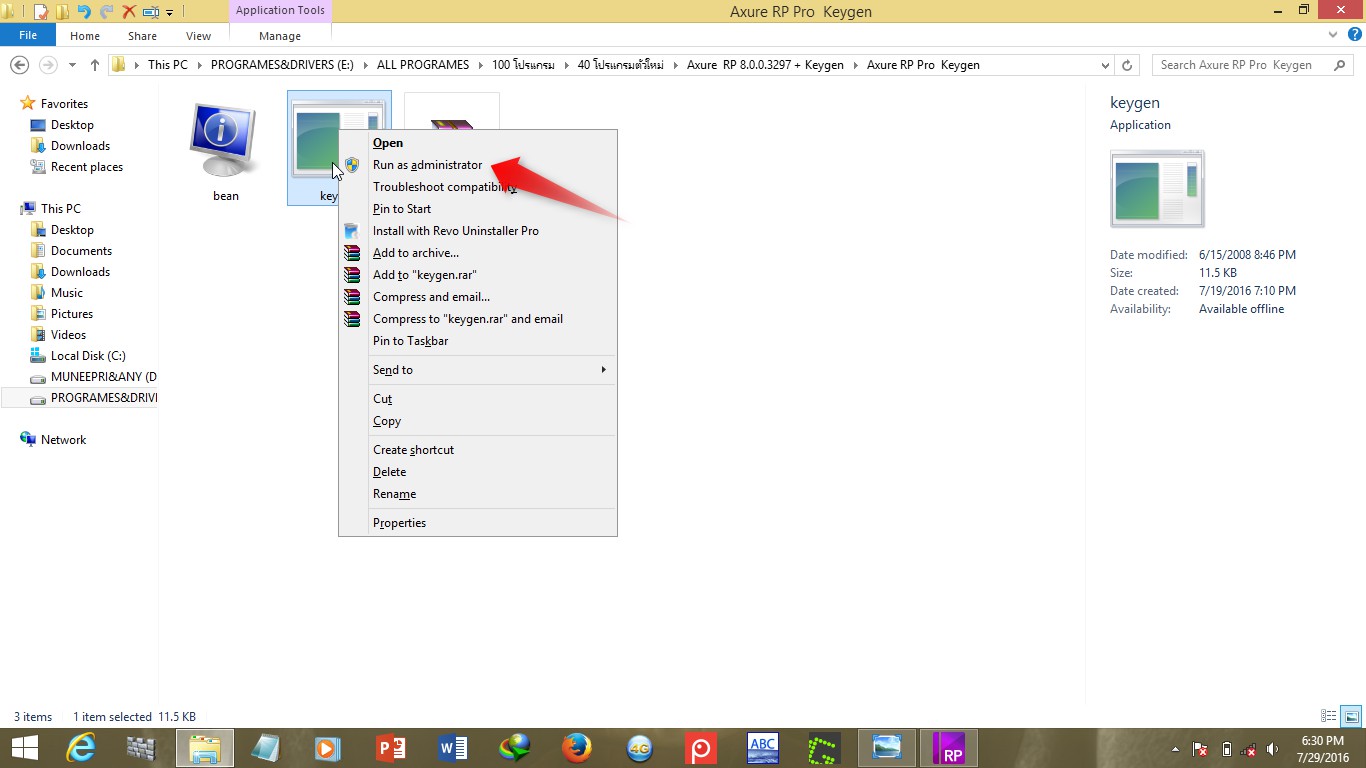Open the Windows Start button
Image resolution: width=1366 pixels, height=768 pixels.
coord(24,747)
